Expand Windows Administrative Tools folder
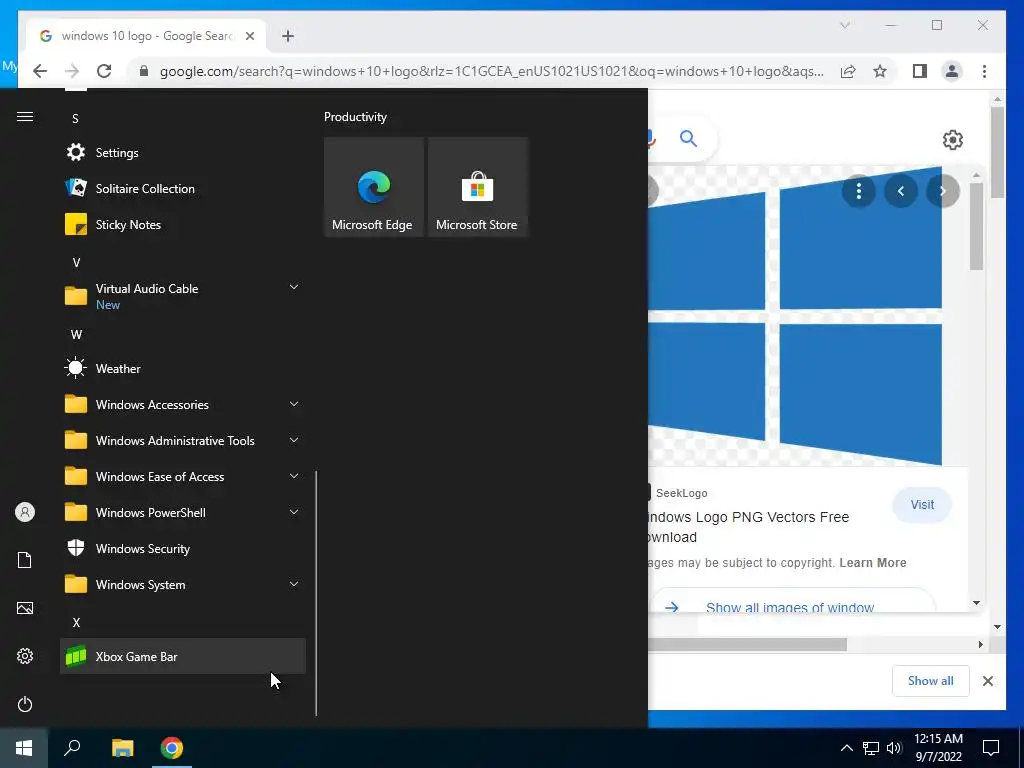This screenshot has height=768, width=1024. 183,440
